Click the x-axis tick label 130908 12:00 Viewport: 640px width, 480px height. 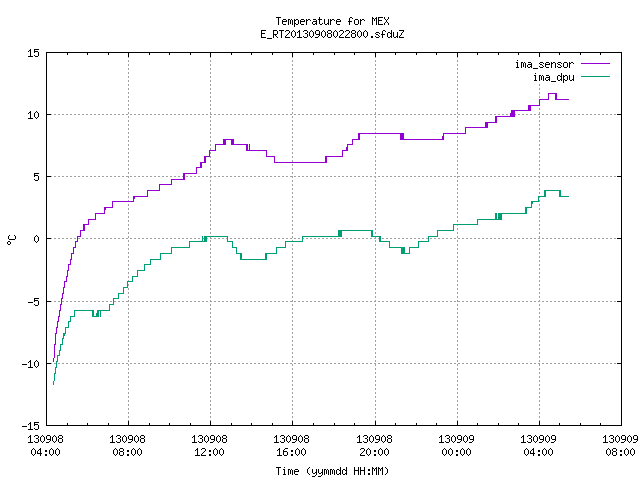click(209, 445)
